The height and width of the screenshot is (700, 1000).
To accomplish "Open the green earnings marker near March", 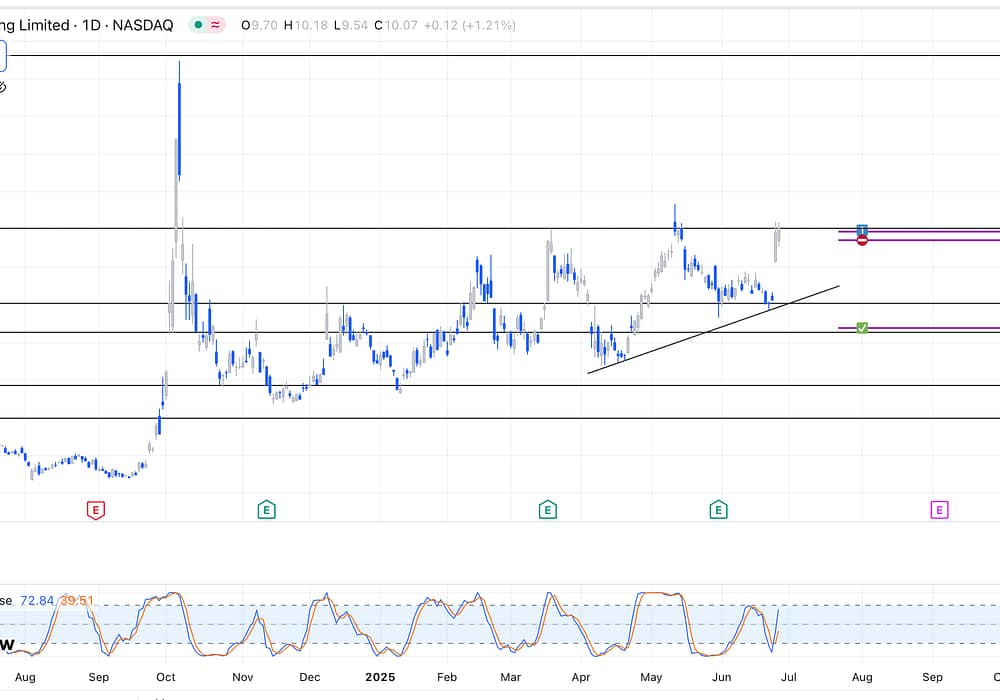I will [547, 510].
